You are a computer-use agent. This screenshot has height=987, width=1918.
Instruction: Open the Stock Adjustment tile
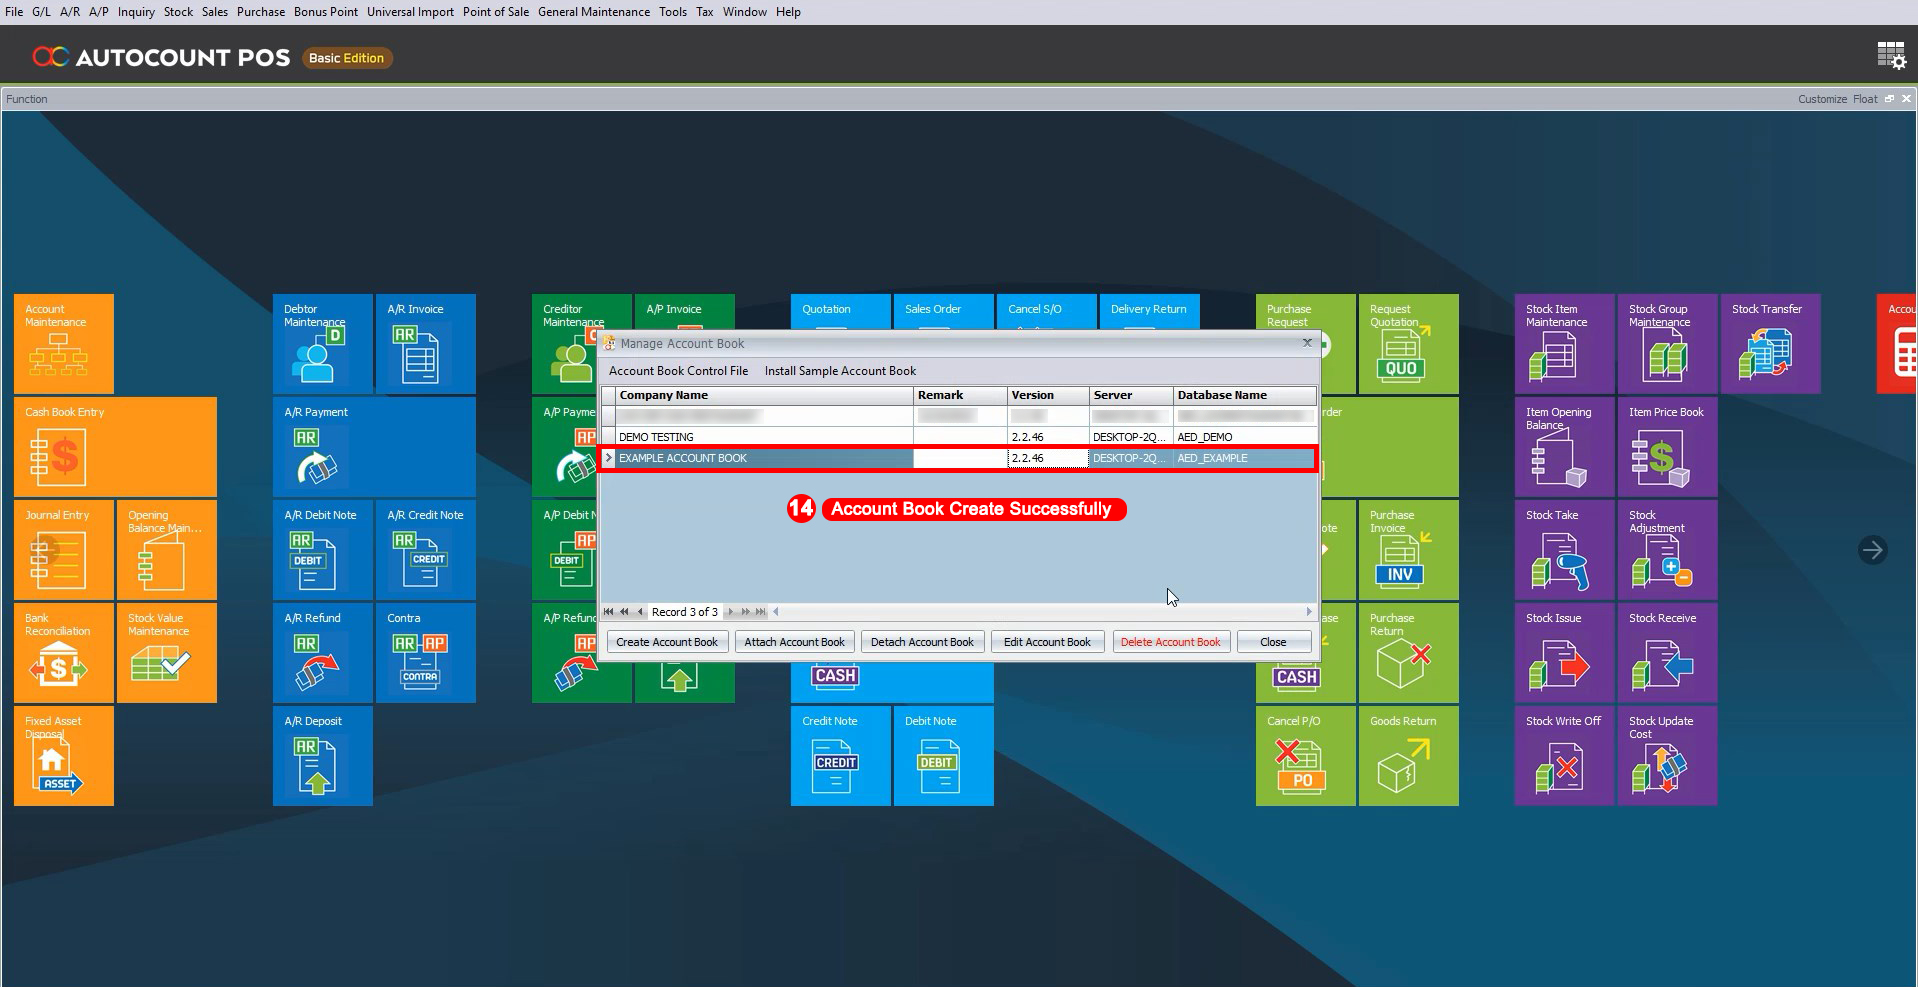pos(1668,549)
